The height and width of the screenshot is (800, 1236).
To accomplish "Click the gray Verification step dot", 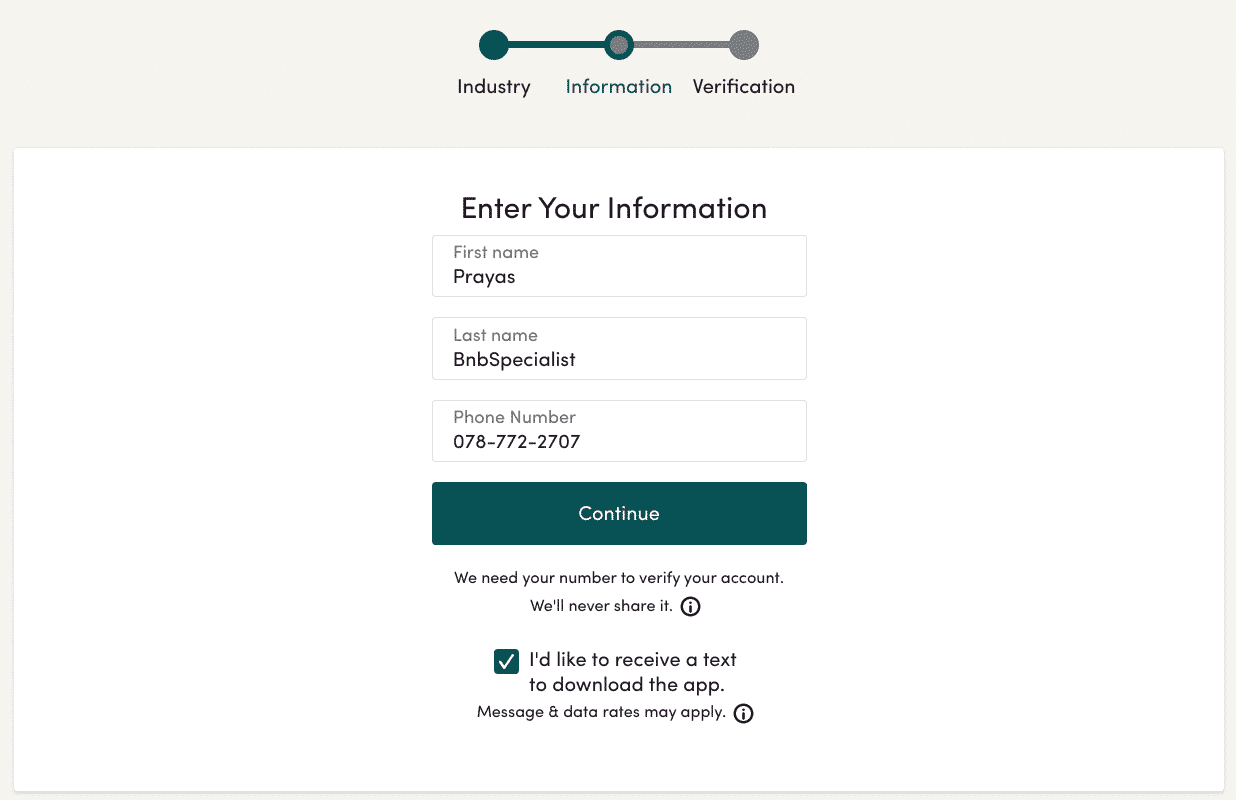I will click(x=743, y=45).
